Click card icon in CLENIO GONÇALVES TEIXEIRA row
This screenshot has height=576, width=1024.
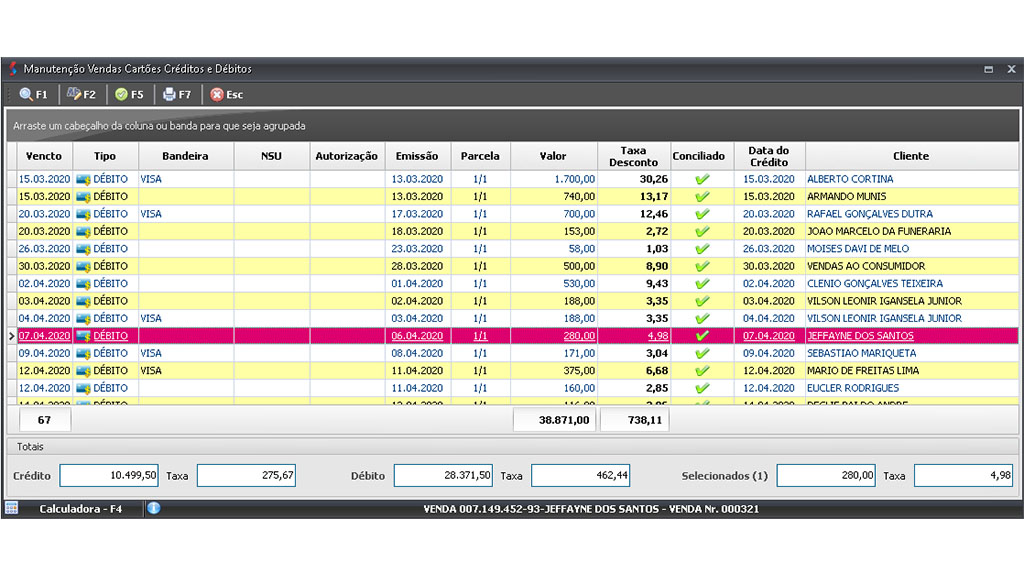pos(83,284)
